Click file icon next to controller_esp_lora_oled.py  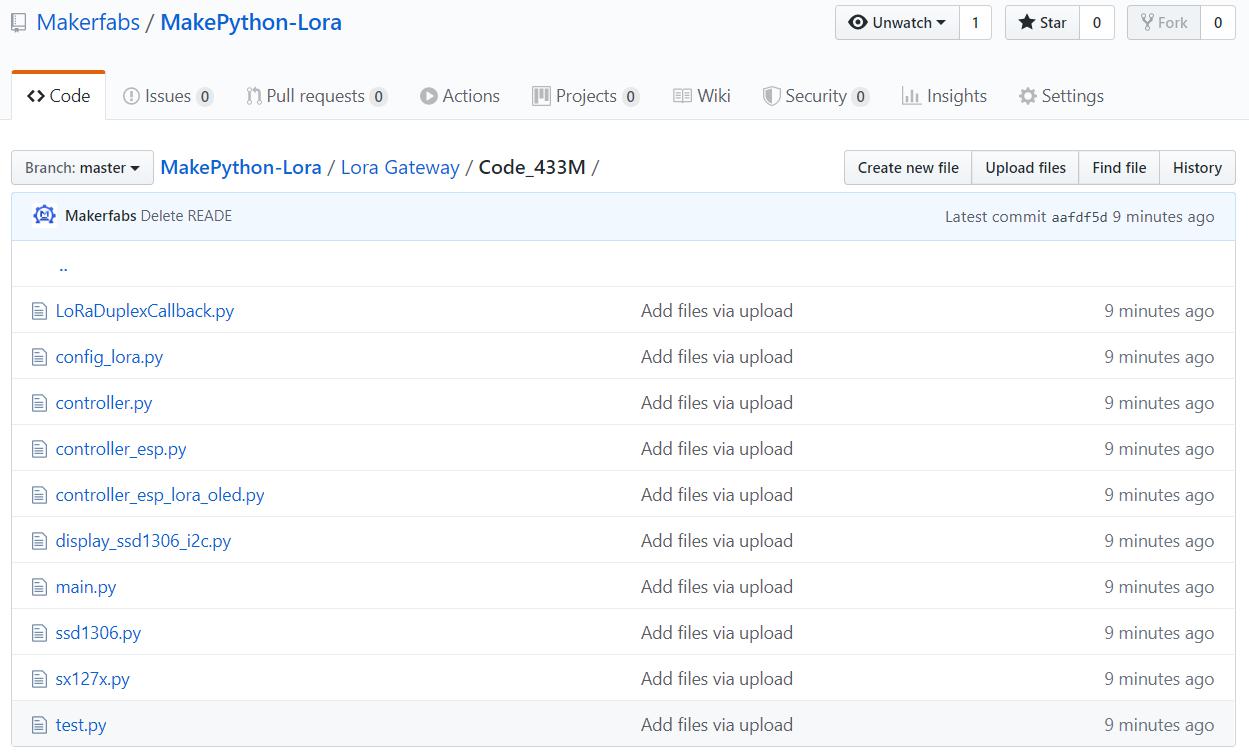(x=39, y=495)
